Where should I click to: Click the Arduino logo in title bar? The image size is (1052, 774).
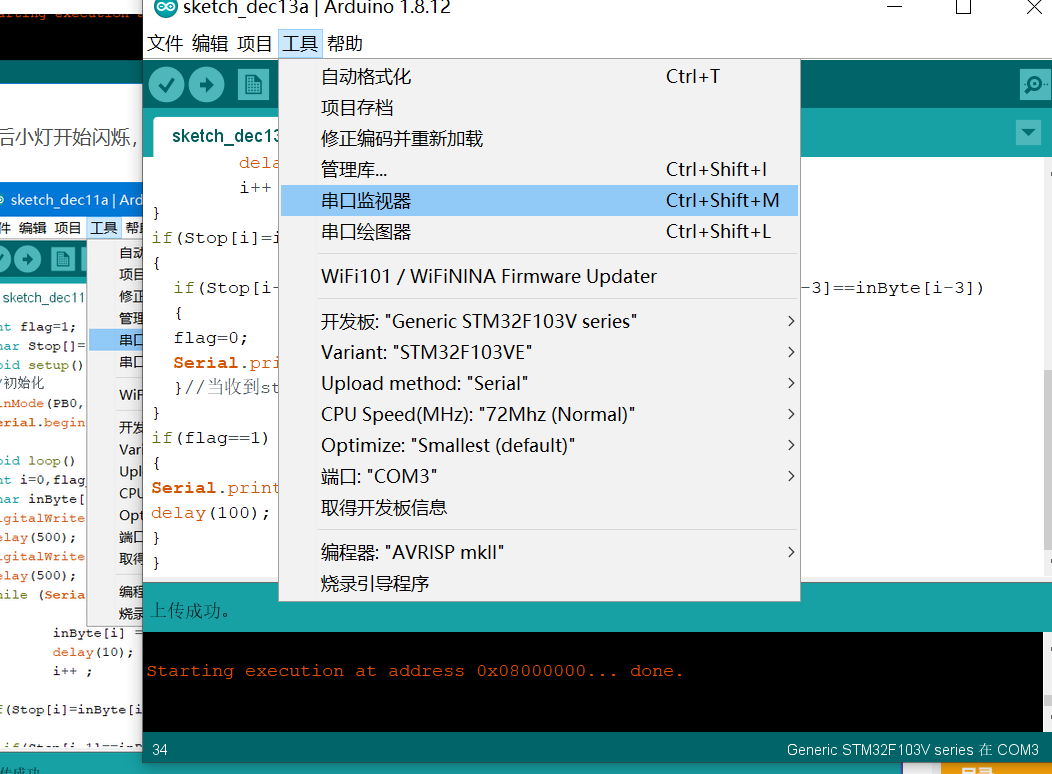click(x=165, y=7)
